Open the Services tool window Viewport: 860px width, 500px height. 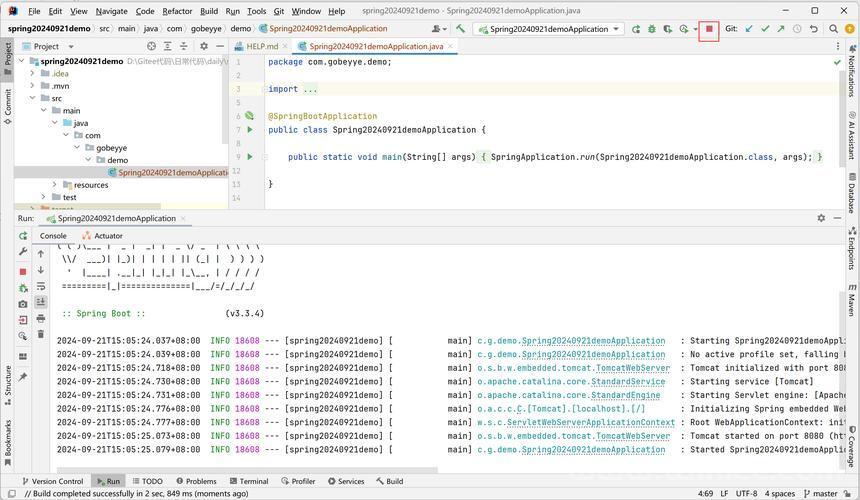coord(346,481)
